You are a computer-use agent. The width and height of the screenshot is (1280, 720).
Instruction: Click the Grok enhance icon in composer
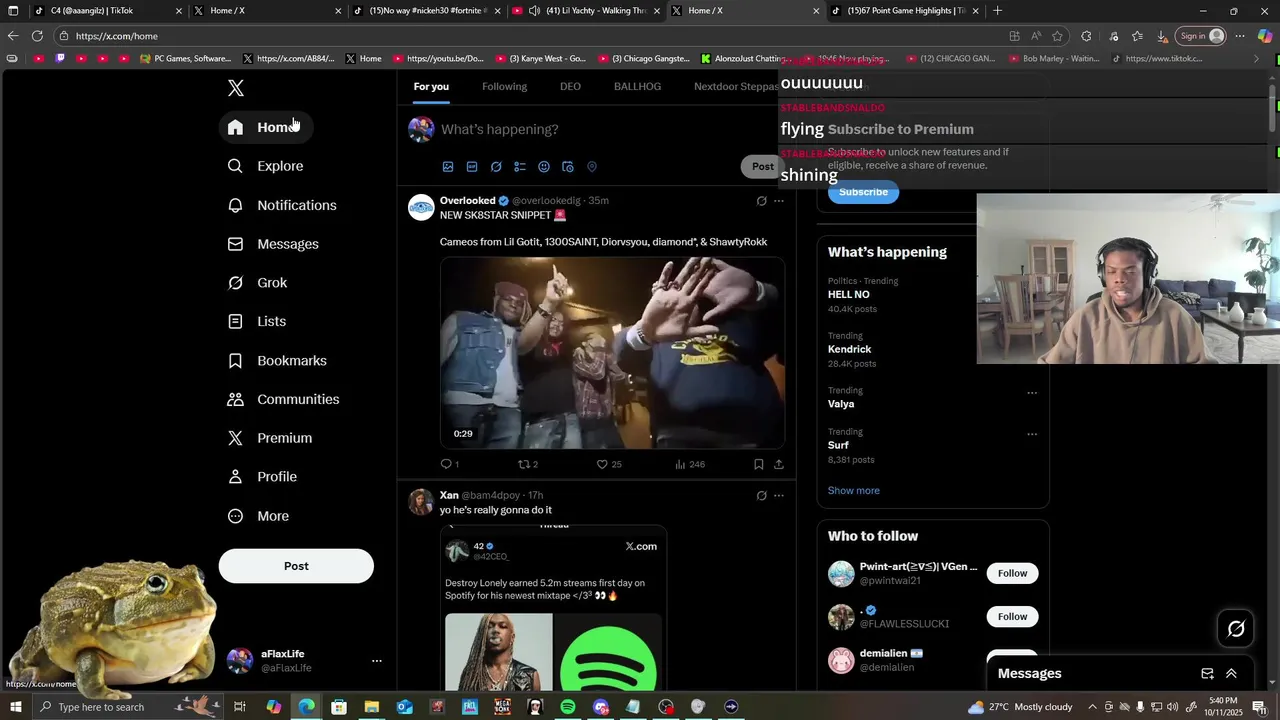click(x=496, y=167)
